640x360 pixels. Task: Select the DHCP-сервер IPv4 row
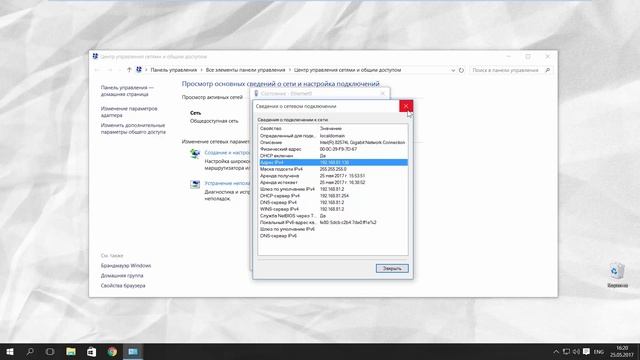coord(333,196)
